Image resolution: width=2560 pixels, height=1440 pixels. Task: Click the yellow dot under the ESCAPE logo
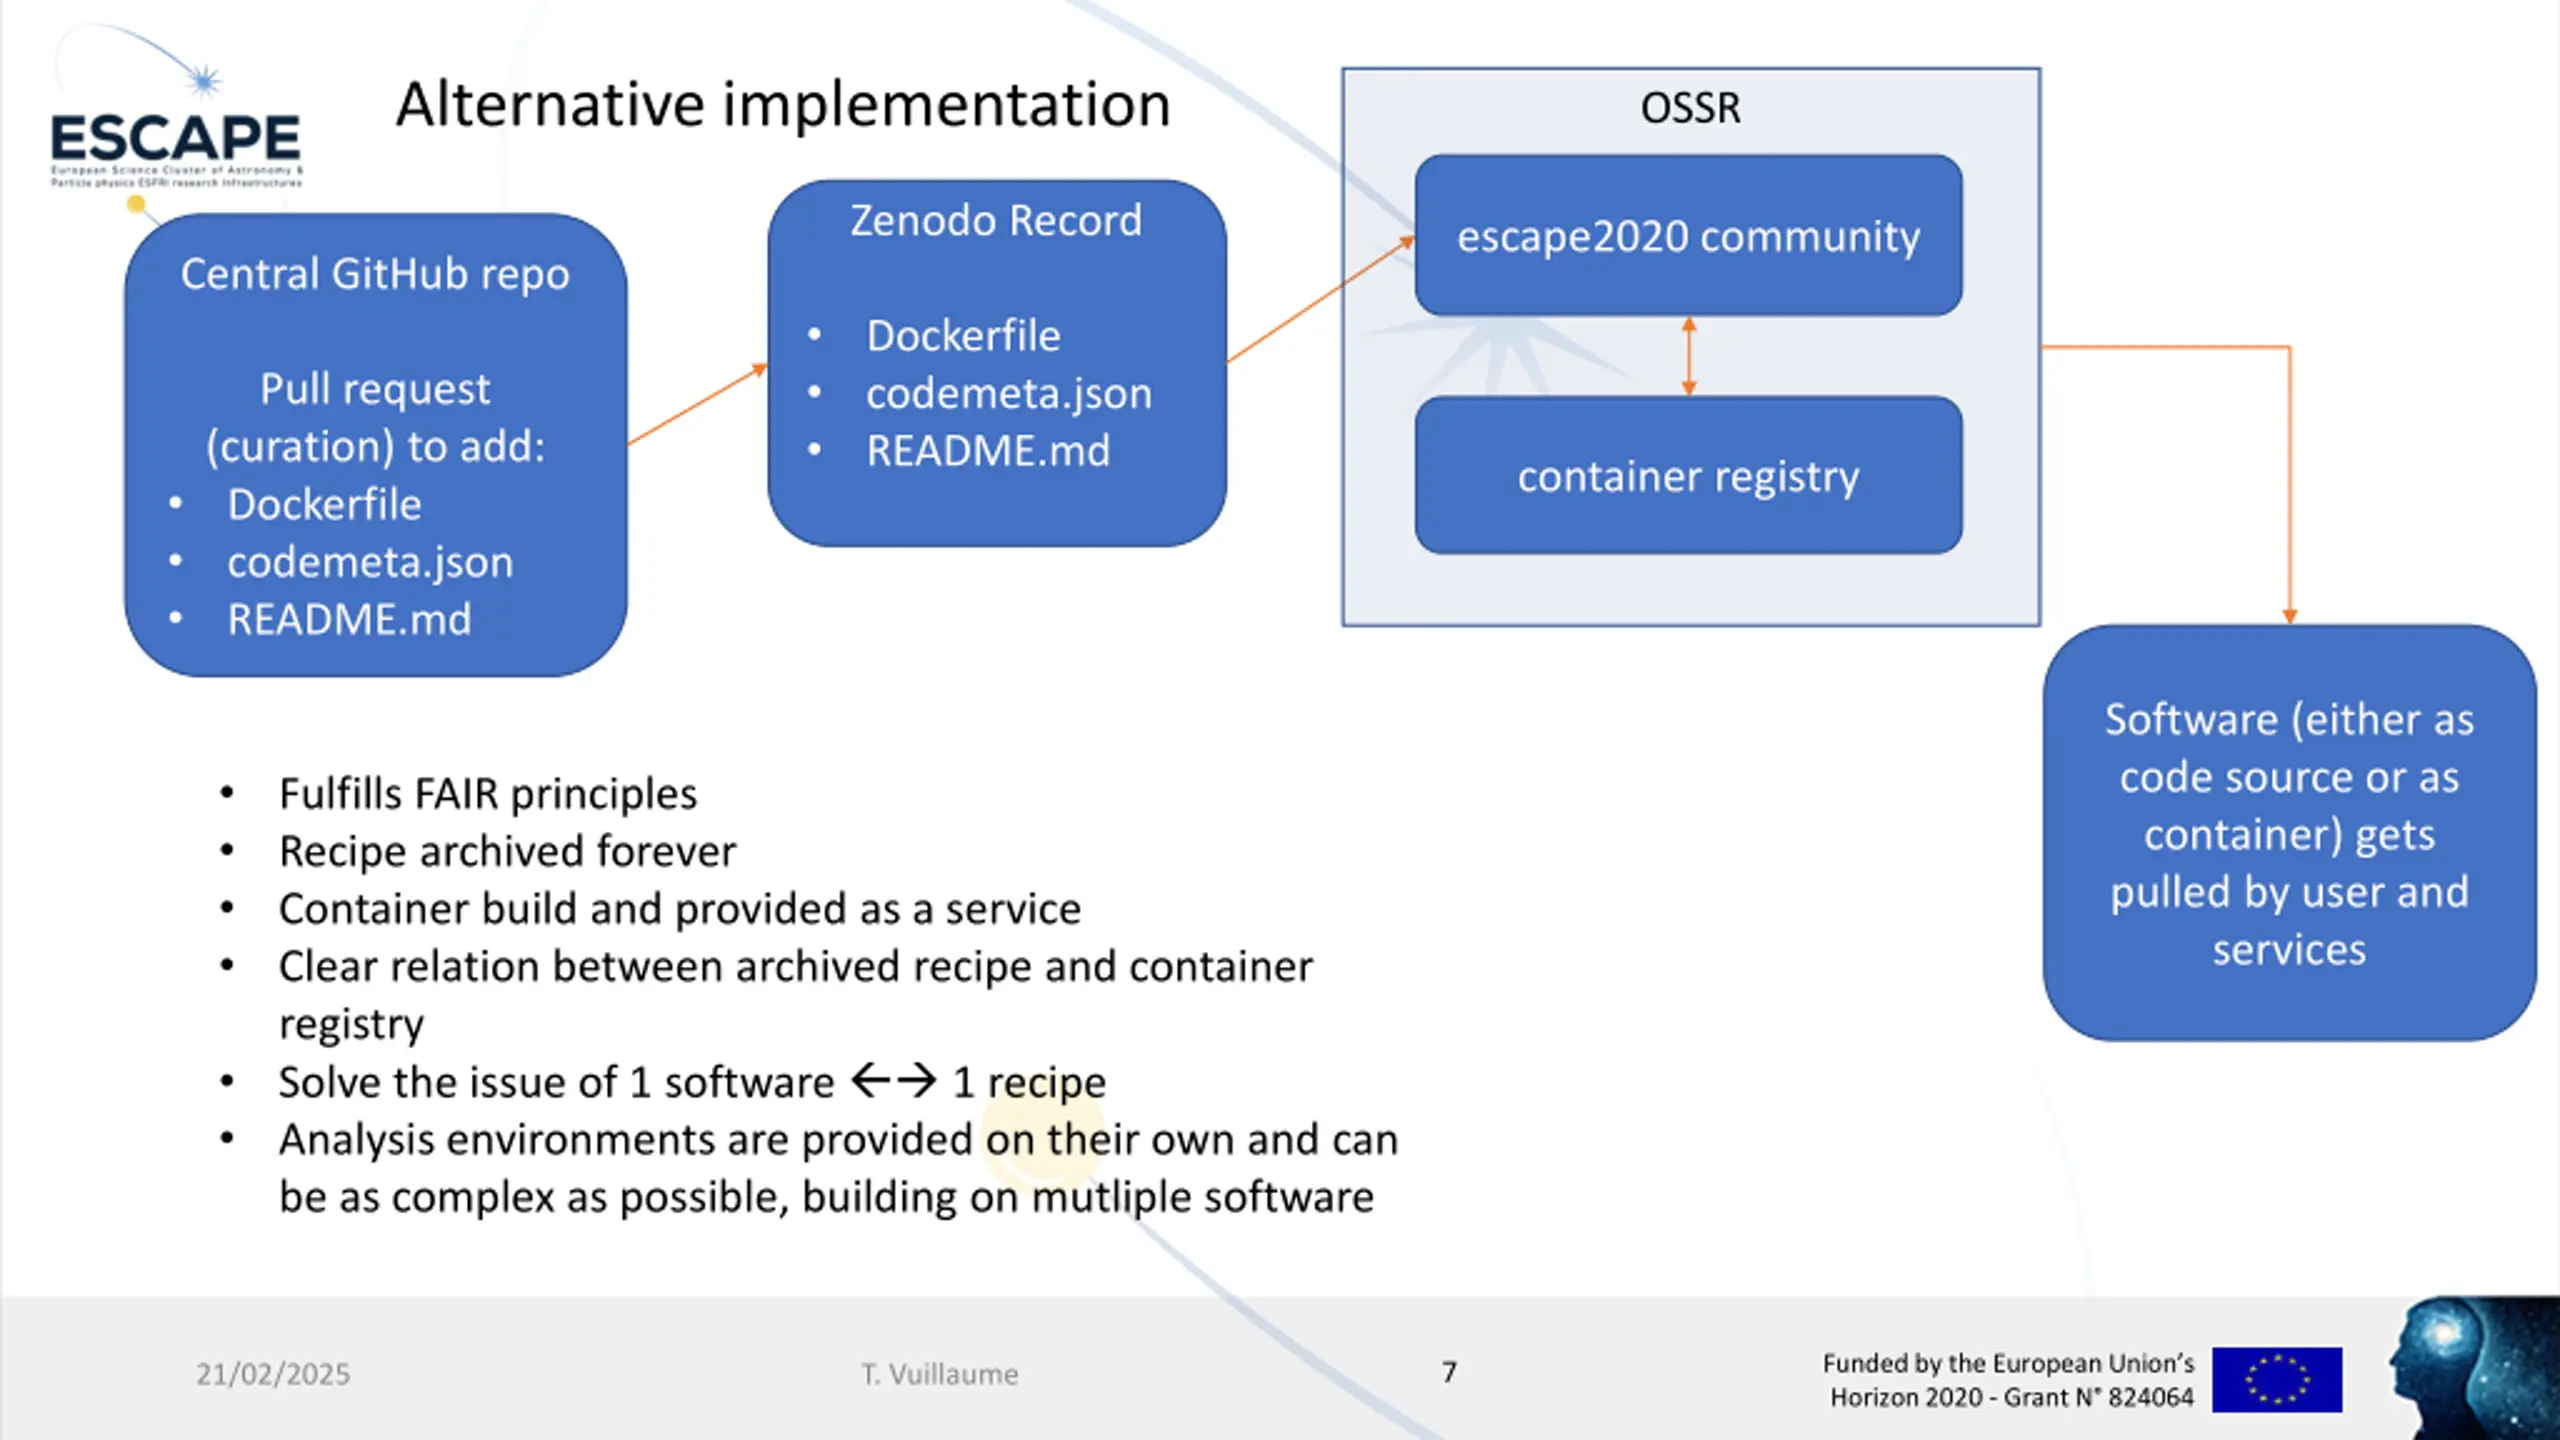click(x=136, y=205)
